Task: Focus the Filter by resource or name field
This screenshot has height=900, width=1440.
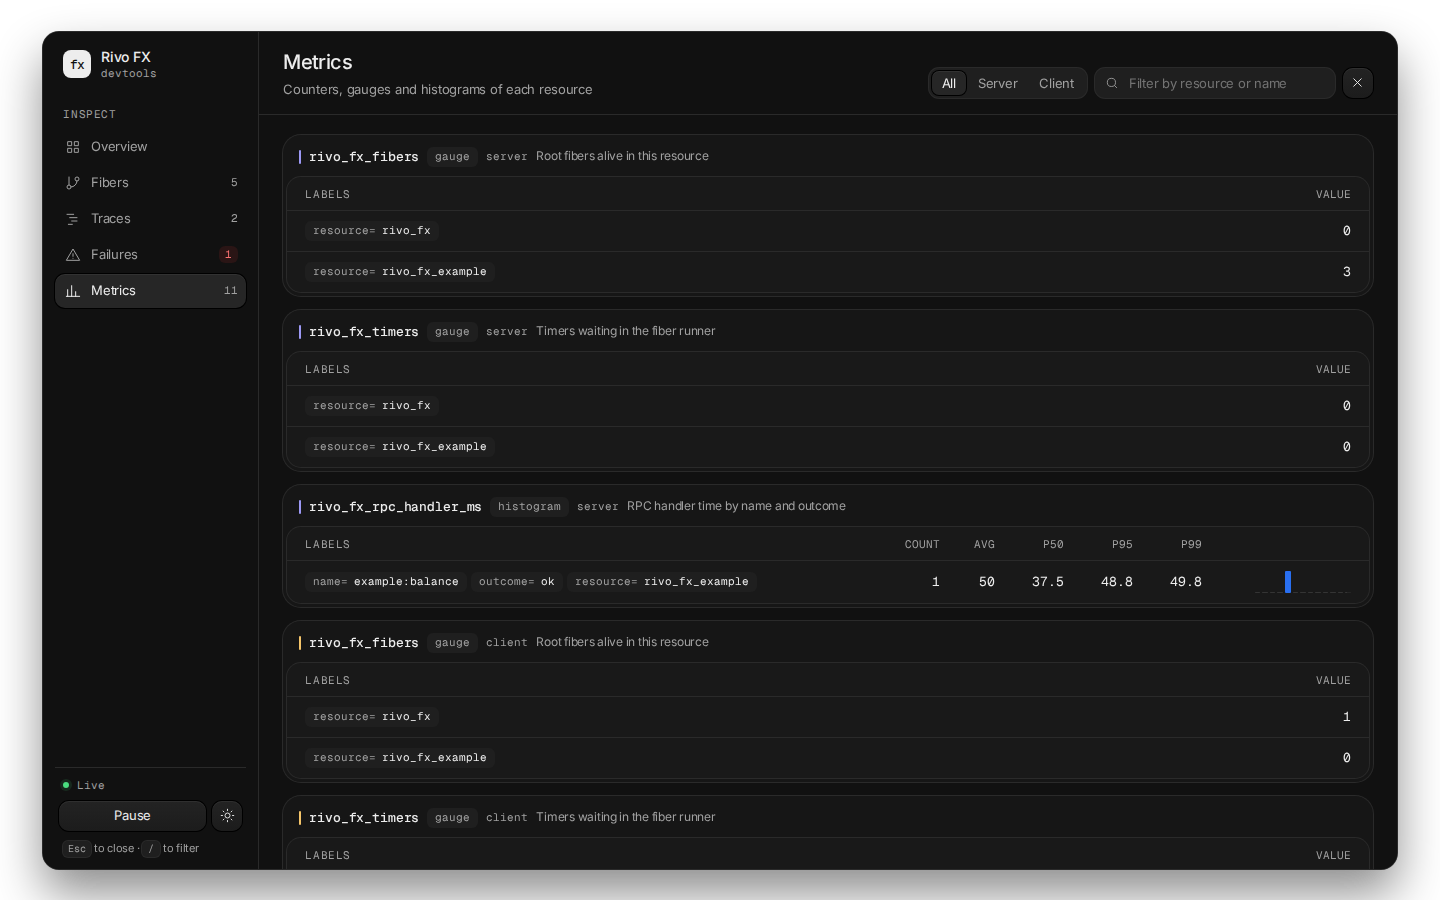Action: pyautogui.click(x=1215, y=83)
